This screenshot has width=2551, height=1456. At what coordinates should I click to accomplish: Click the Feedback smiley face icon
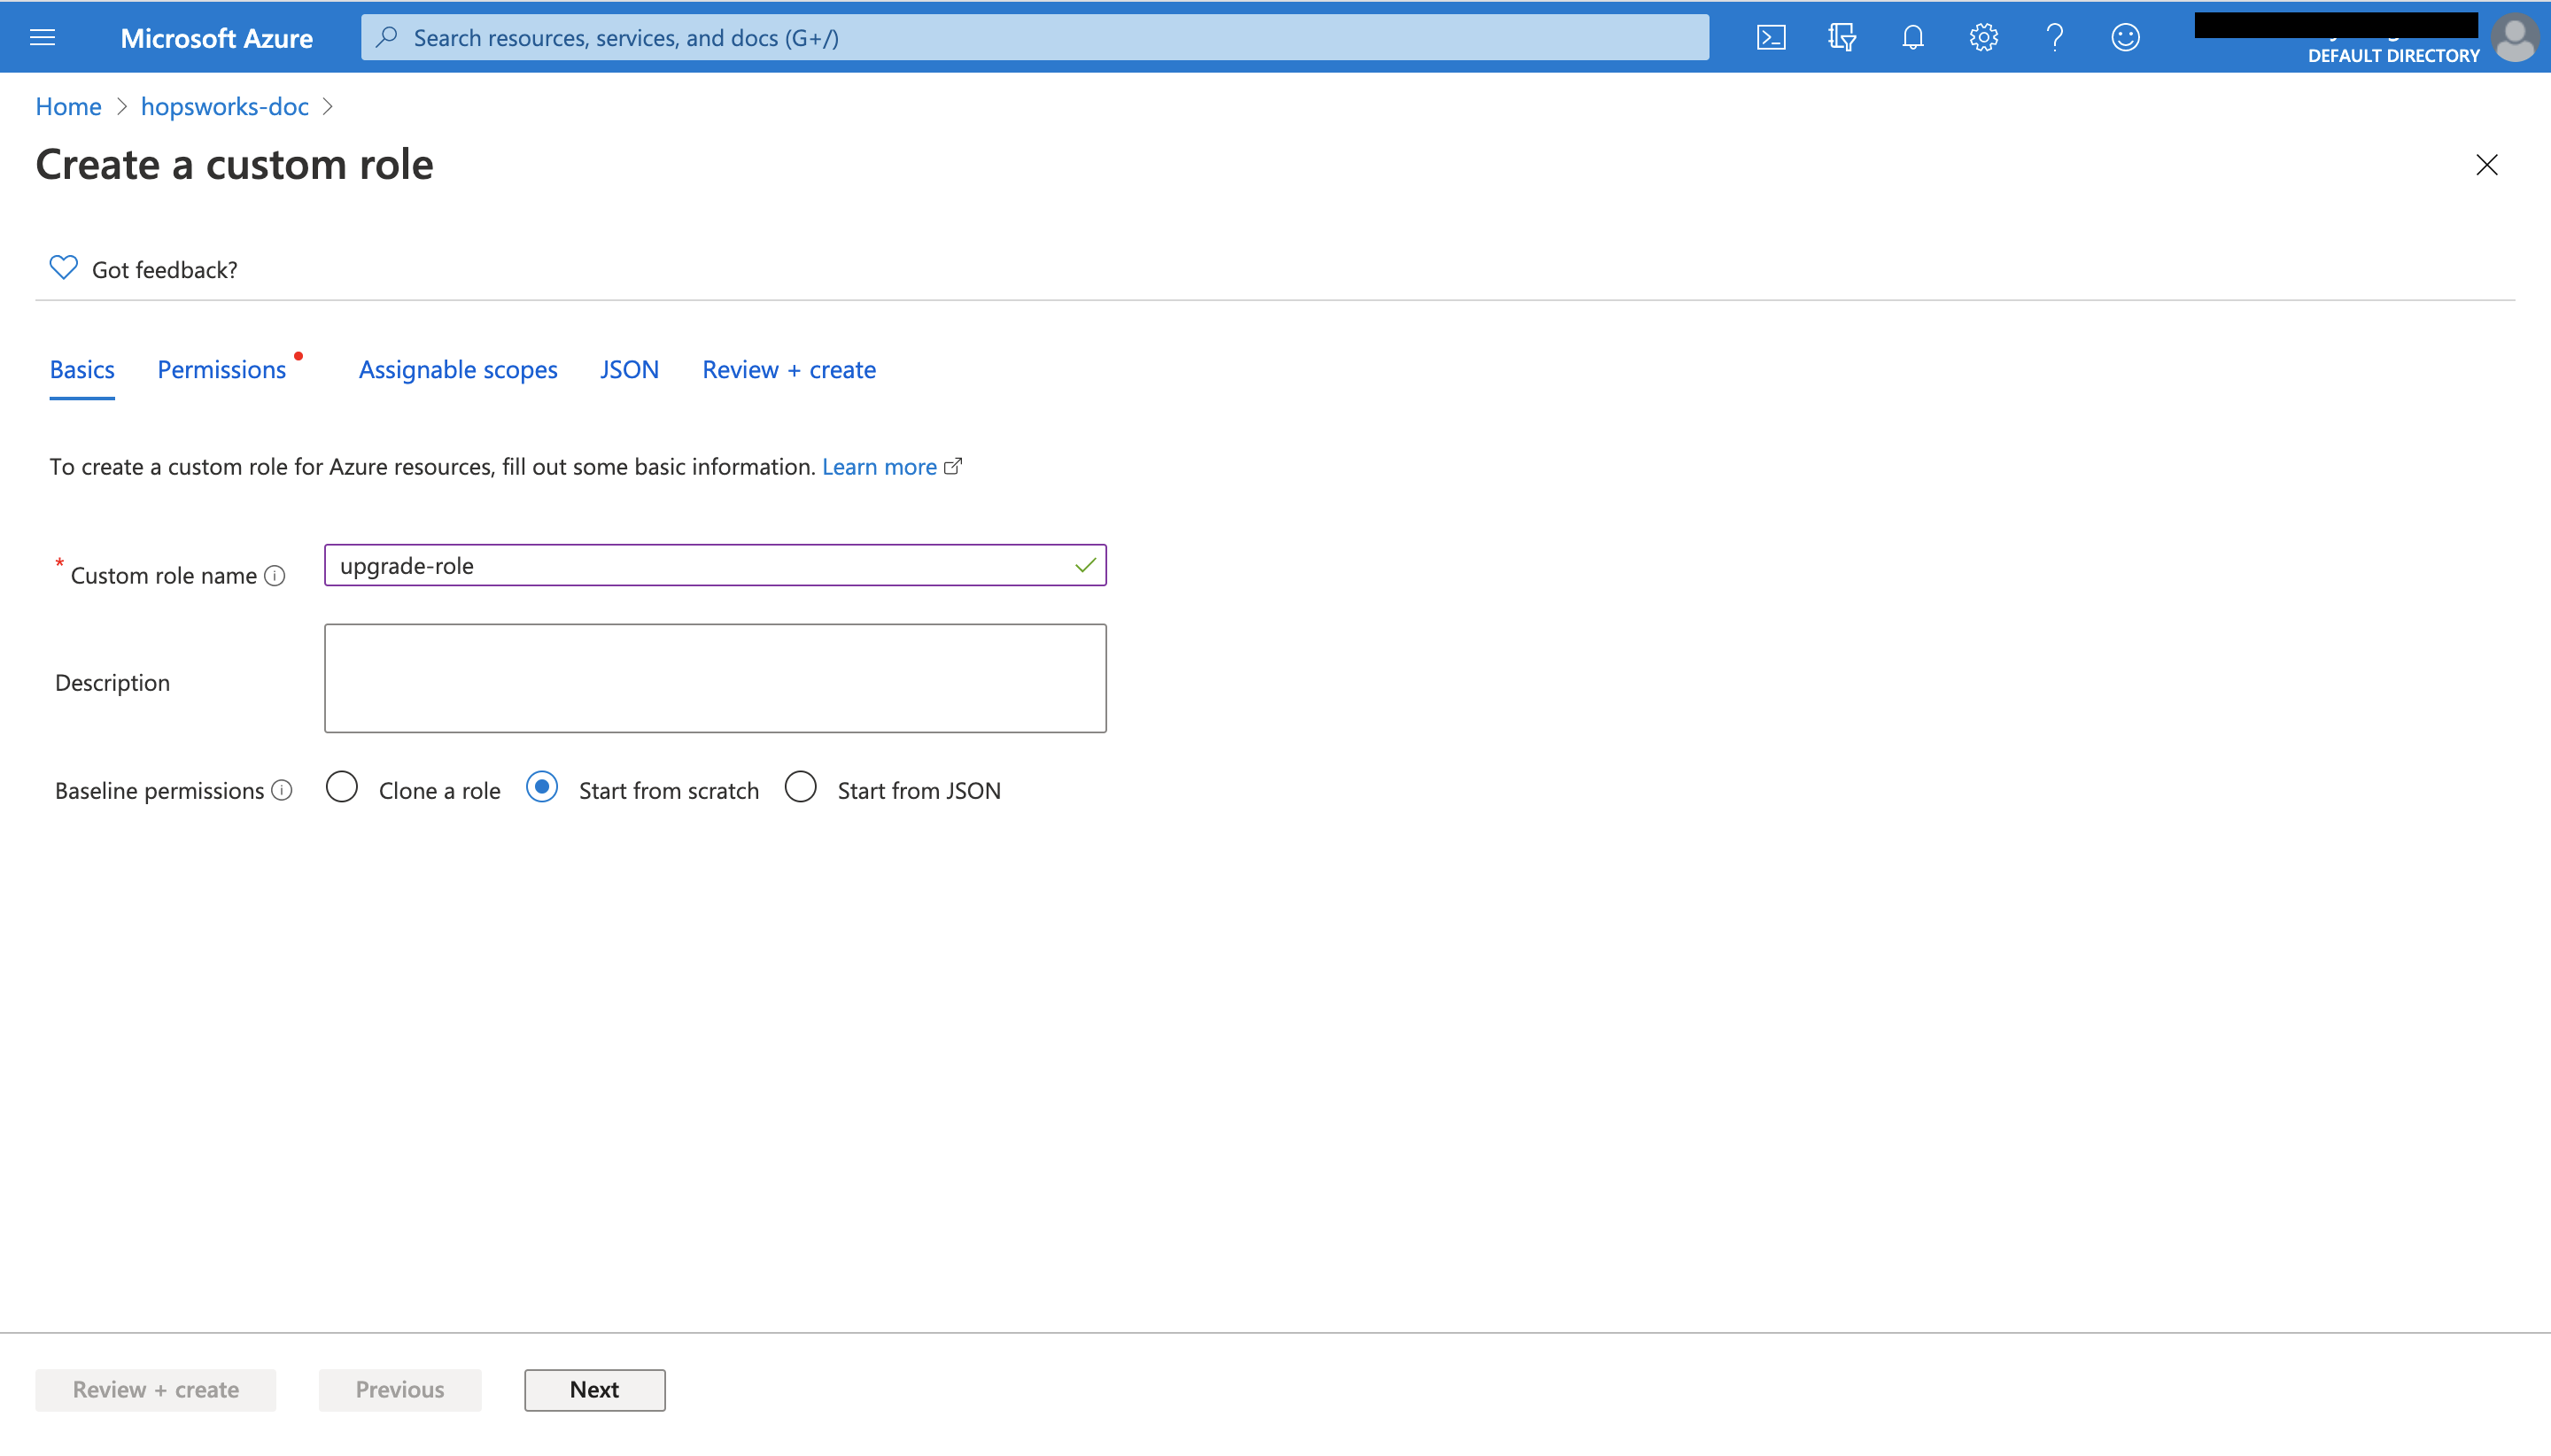coord(2125,35)
